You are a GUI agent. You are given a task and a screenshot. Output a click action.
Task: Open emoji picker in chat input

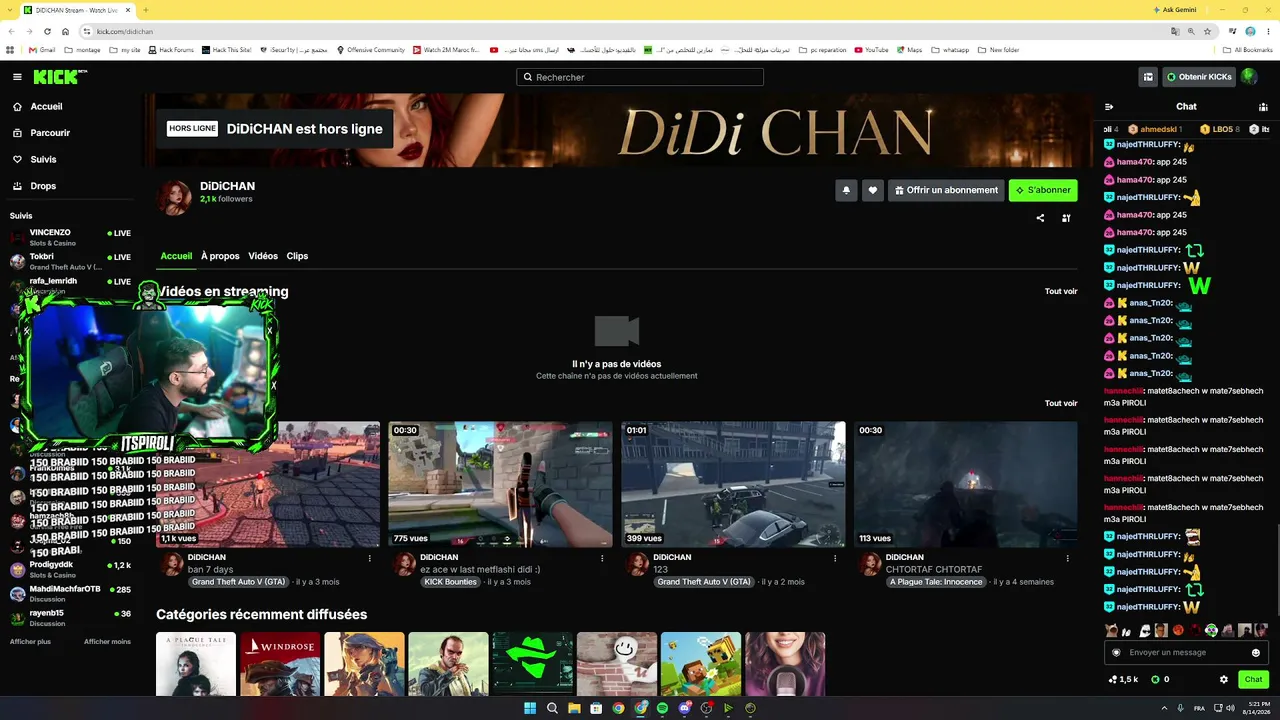pos(1256,653)
